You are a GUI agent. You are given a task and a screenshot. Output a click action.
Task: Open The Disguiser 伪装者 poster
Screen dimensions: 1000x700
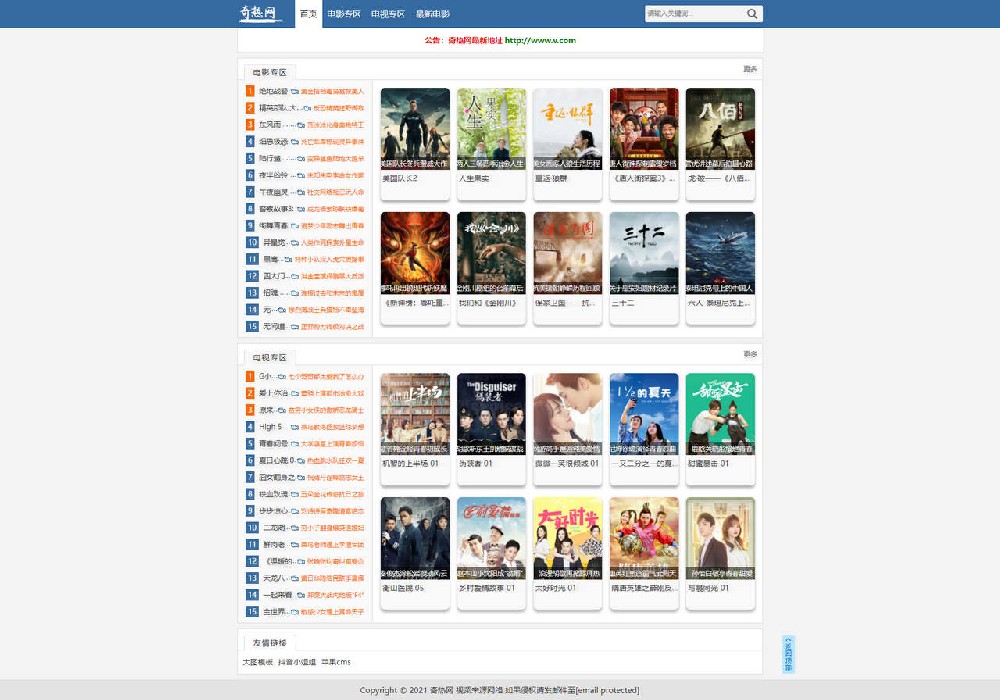[x=491, y=414]
